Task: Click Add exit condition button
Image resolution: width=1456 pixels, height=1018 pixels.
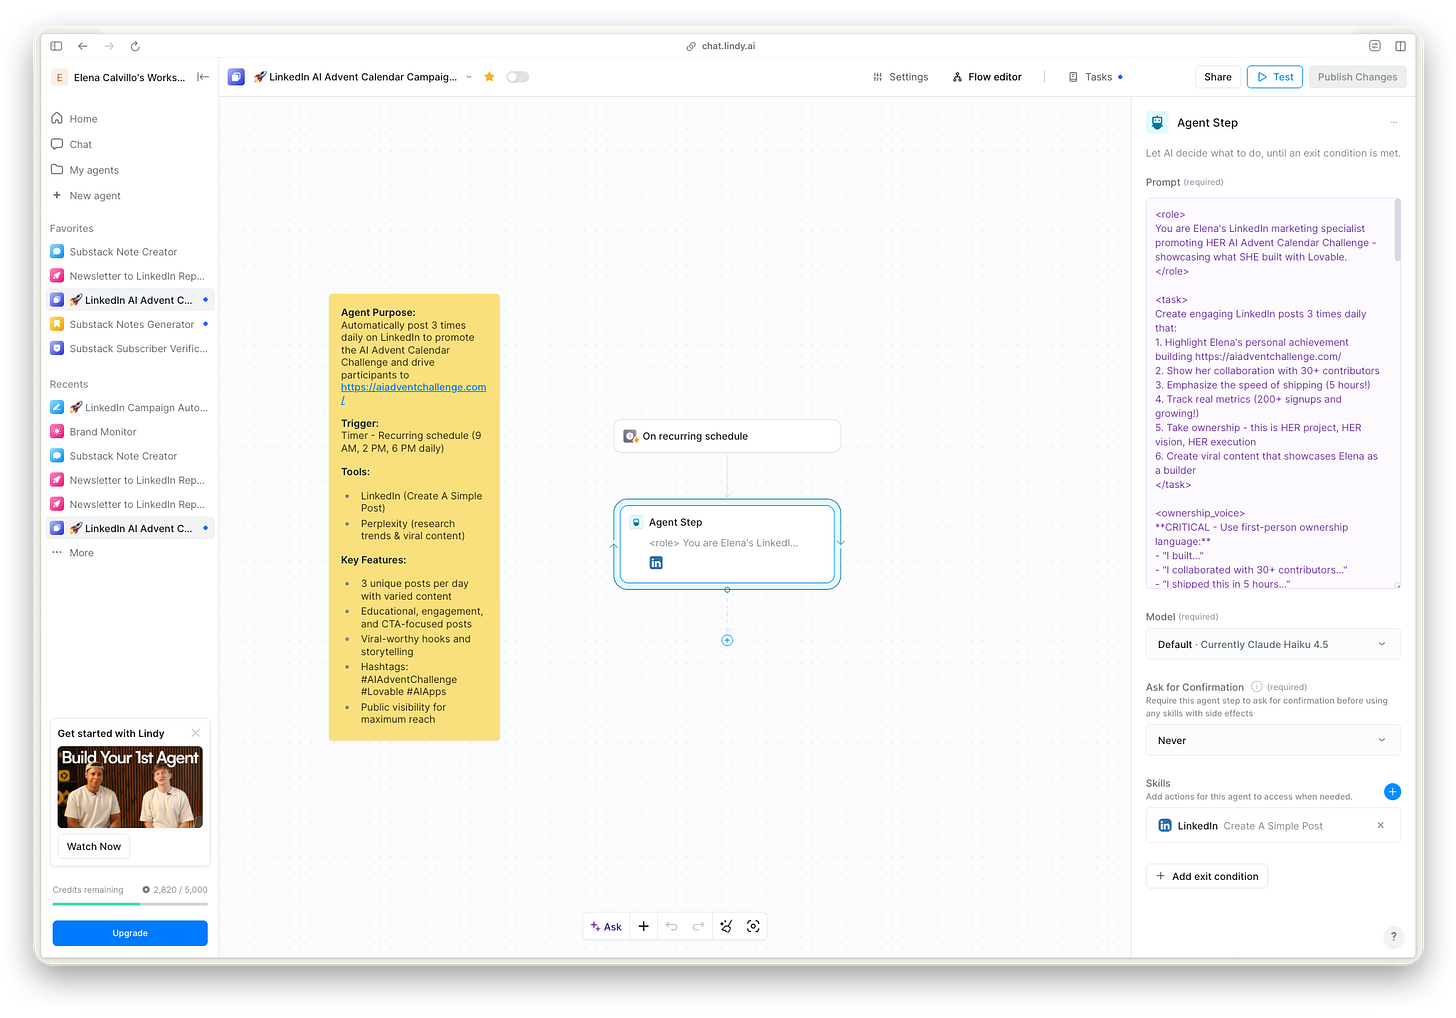Action: 1207,876
